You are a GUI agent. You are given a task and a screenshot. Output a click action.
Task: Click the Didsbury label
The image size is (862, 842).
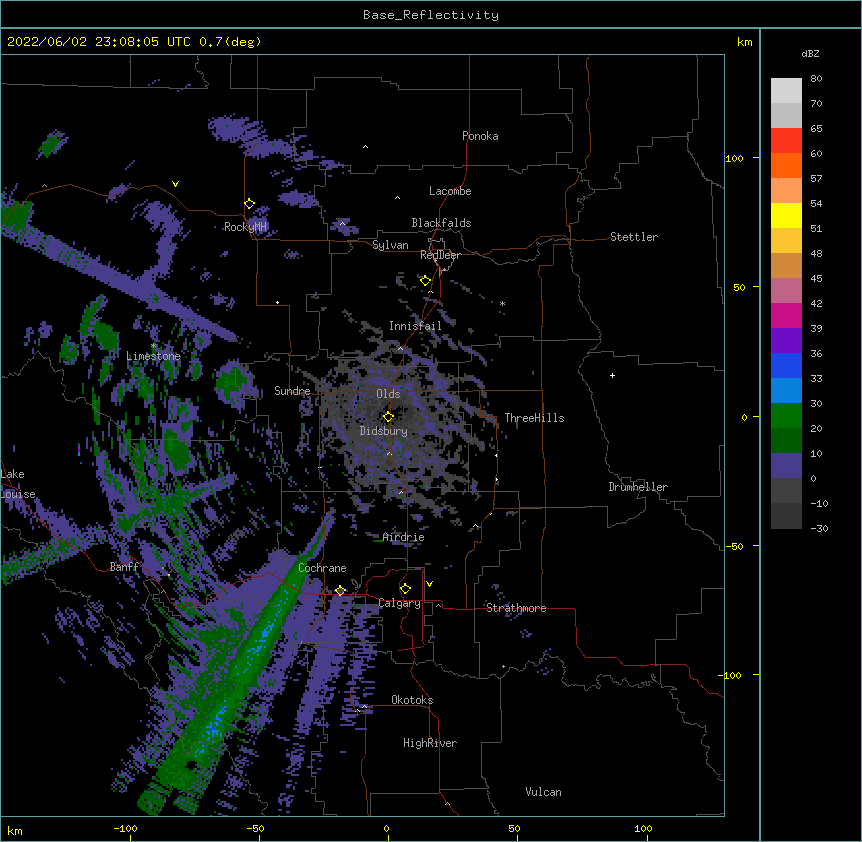(384, 431)
